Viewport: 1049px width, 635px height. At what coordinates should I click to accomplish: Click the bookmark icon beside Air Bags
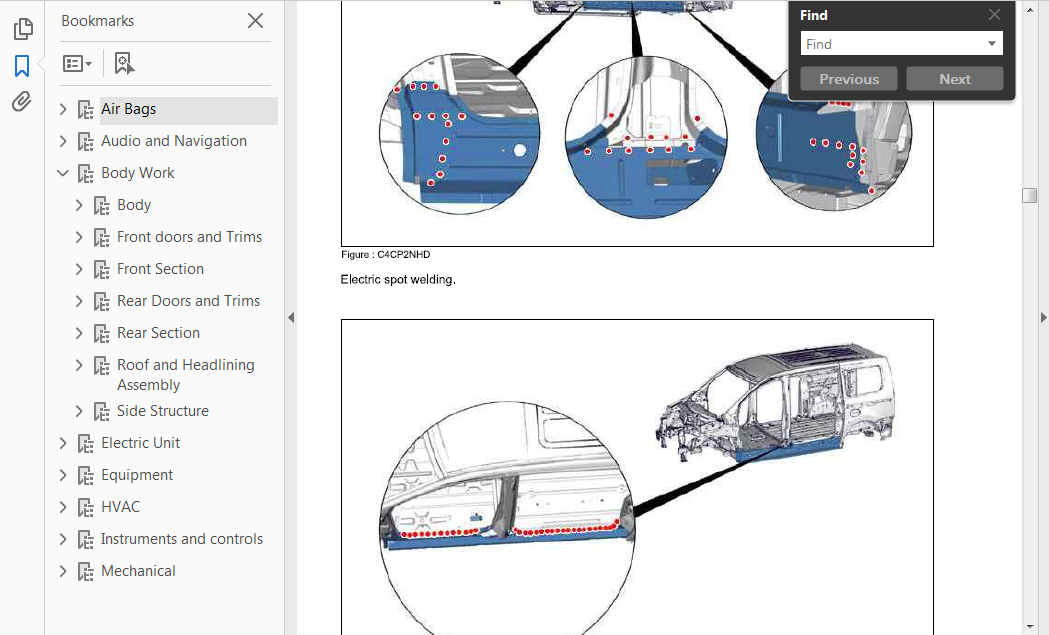85,110
